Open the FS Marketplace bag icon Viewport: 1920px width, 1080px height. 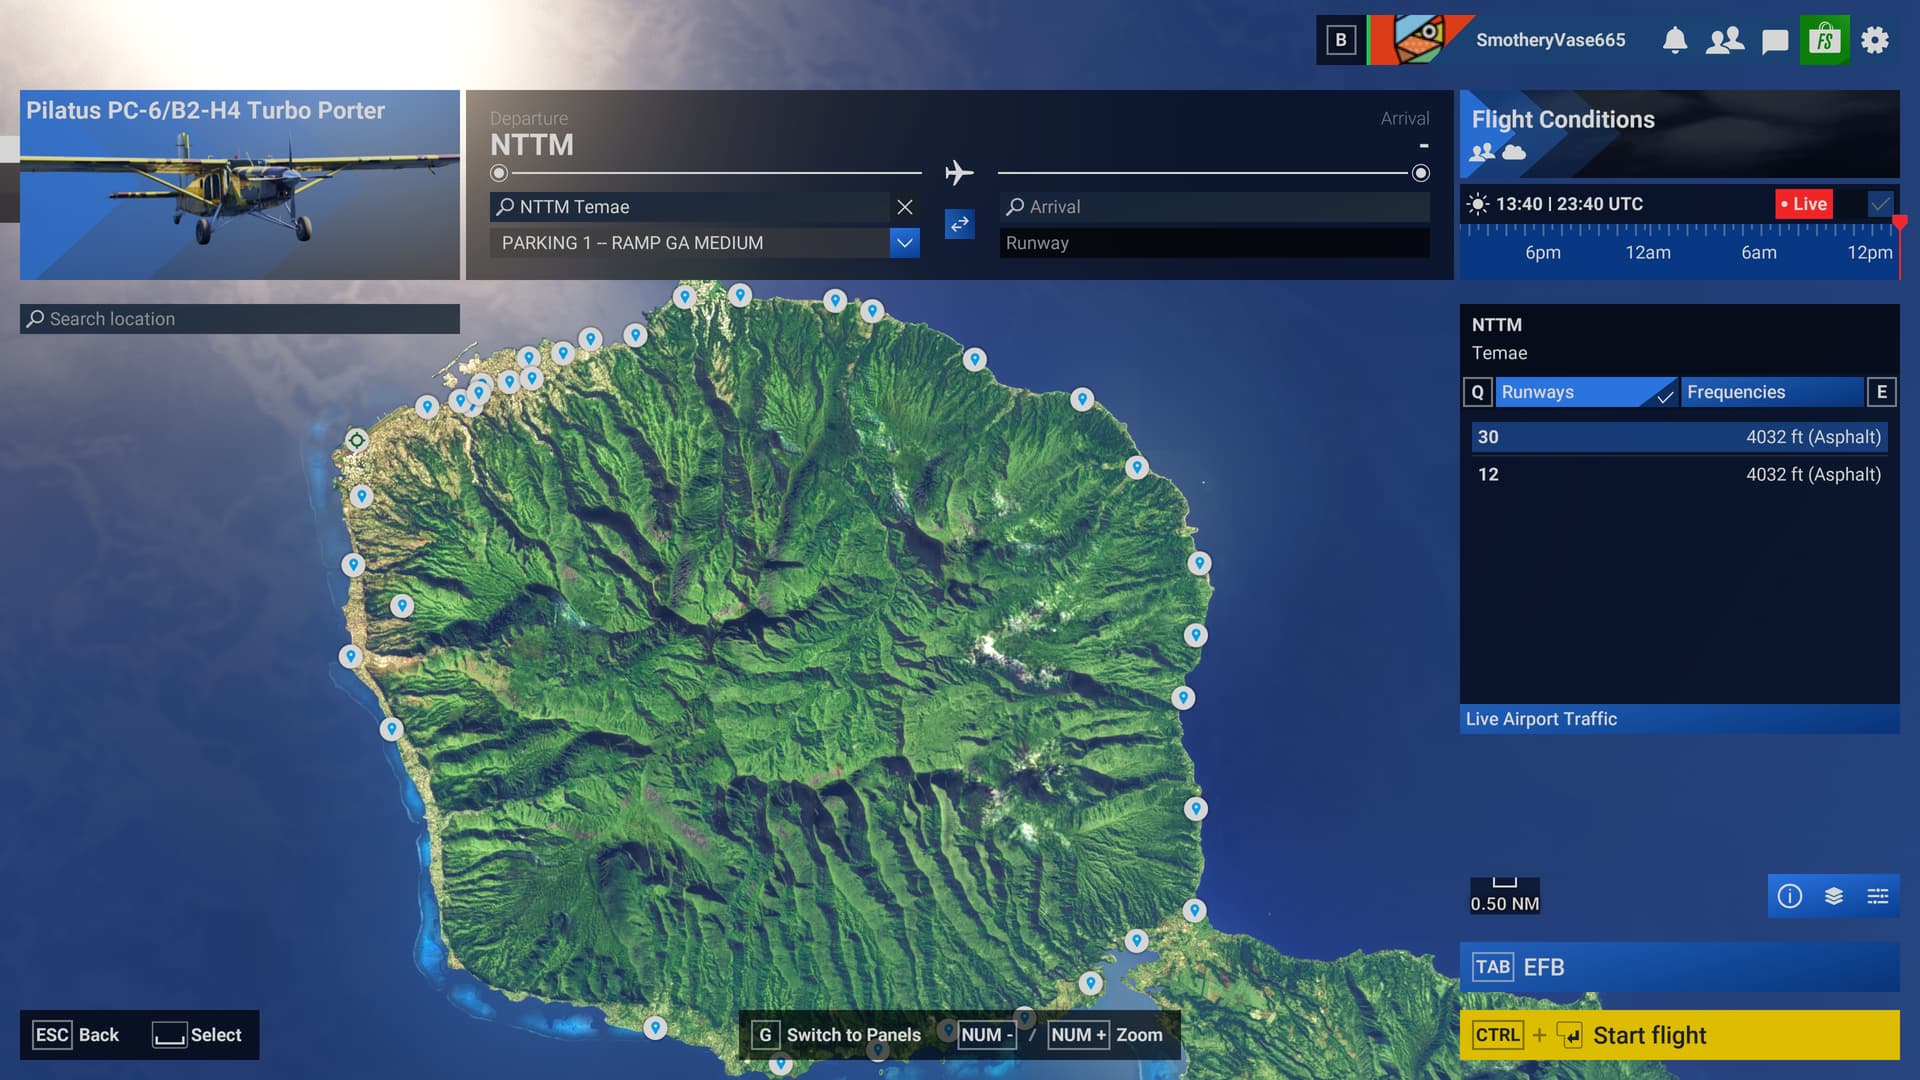coord(1825,40)
